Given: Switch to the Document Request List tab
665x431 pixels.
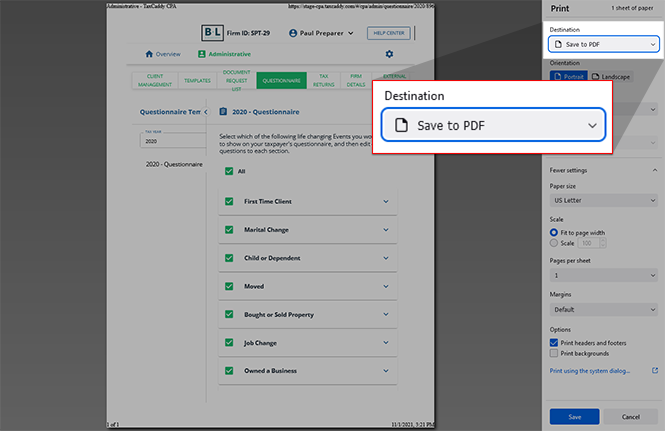Looking at the screenshot, I should (236, 80).
